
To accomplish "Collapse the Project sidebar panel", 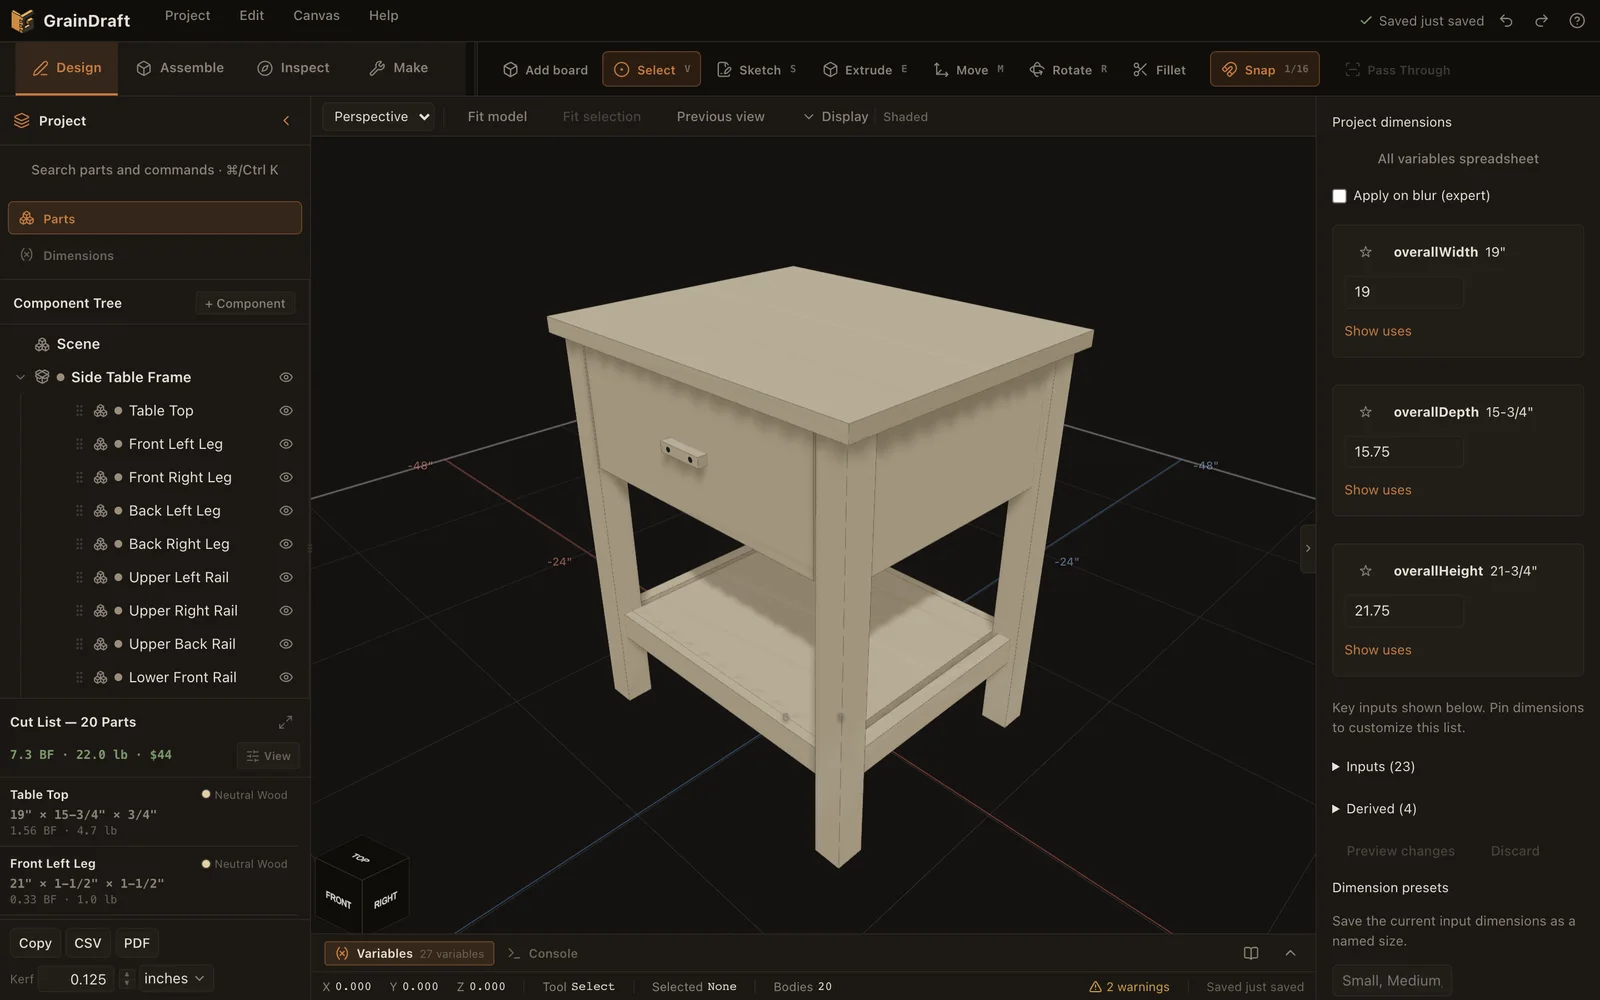I will (x=286, y=121).
